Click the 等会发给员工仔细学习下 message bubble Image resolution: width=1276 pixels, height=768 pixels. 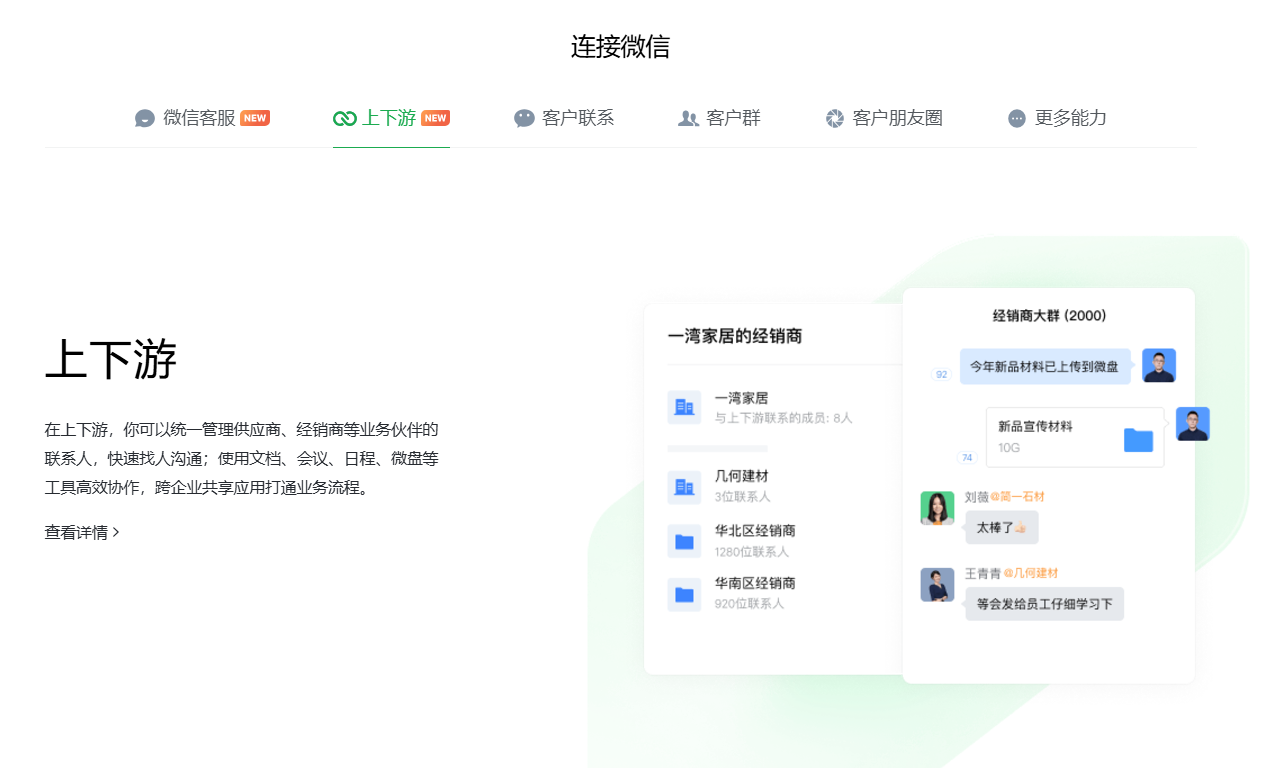pyautogui.click(x=1044, y=604)
